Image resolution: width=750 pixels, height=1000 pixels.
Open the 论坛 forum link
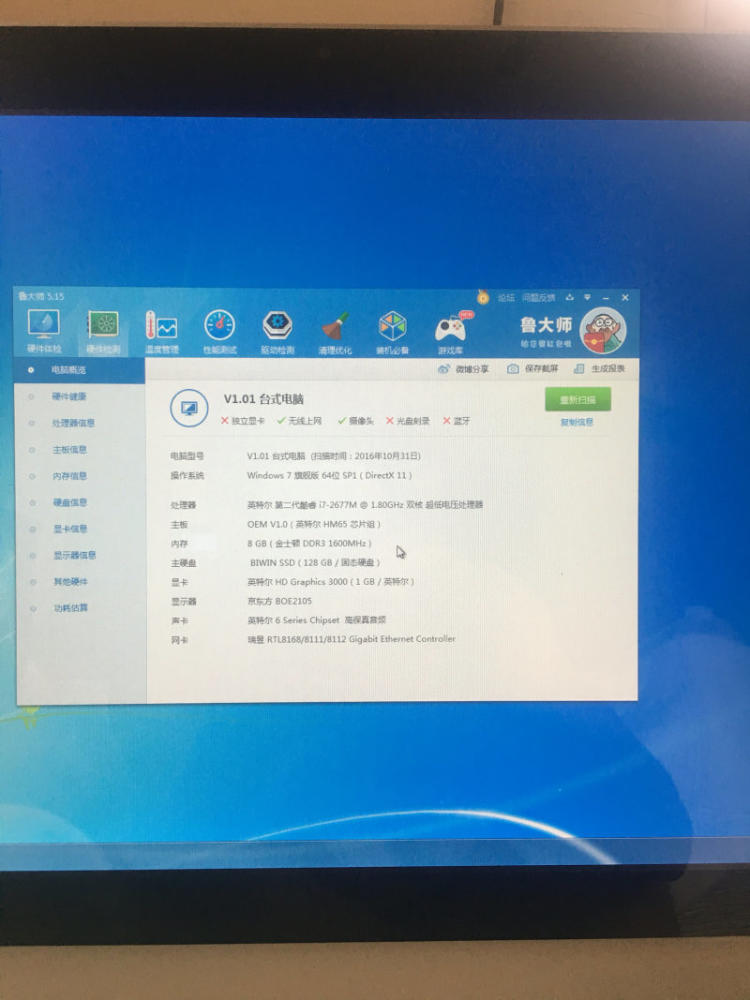click(x=506, y=297)
